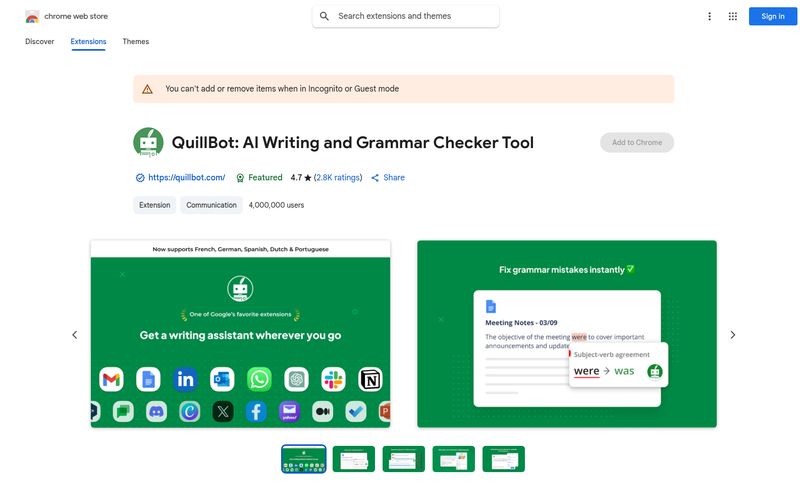Open the Google apps grid
Viewport: 800px width, 496px height.
(x=733, y=16)
